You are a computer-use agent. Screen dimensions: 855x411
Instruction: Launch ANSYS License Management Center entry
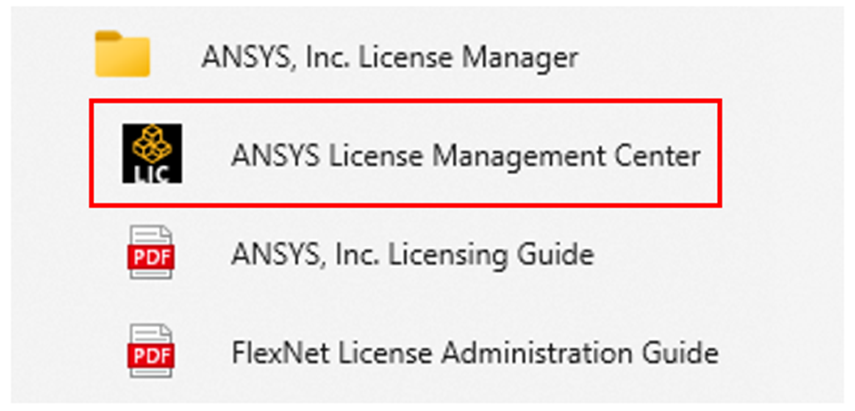point(406,153)
